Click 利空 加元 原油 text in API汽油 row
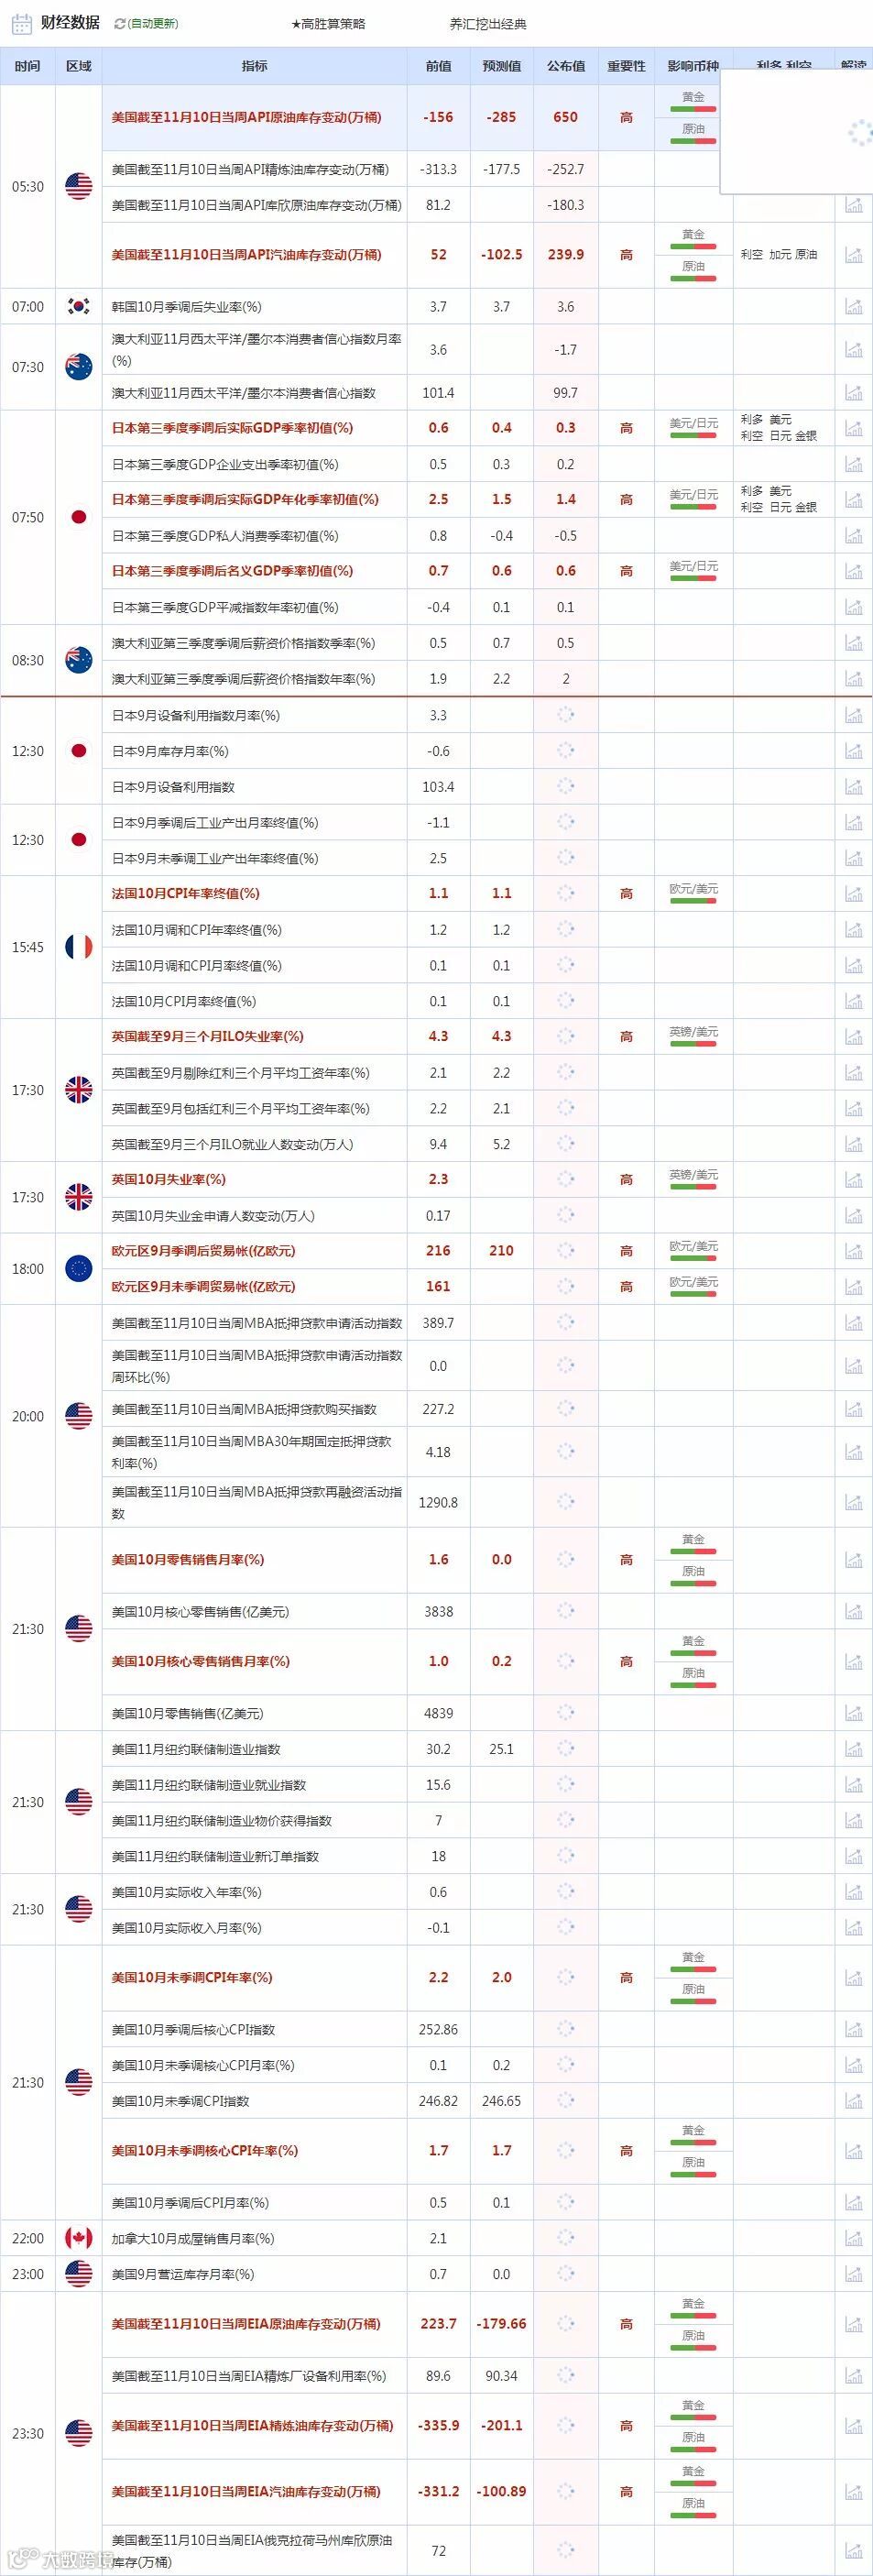Screen dimensions: 873x2576 point(779,255)
